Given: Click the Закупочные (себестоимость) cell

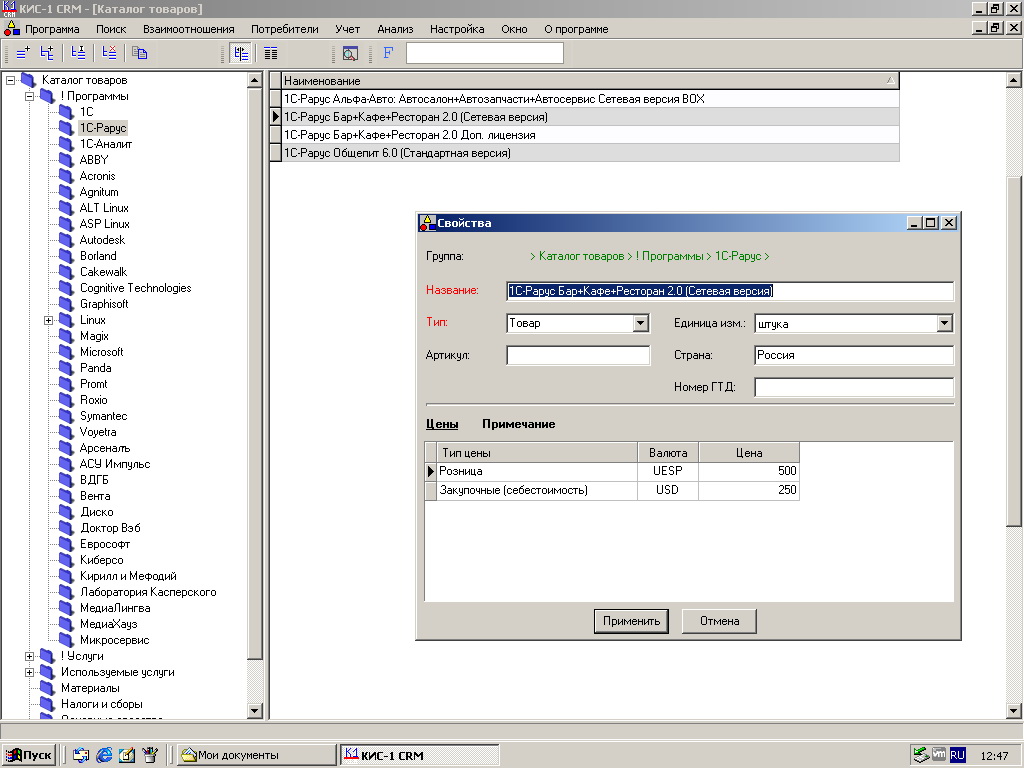Looking at the screenshot, I should [537, 490].
